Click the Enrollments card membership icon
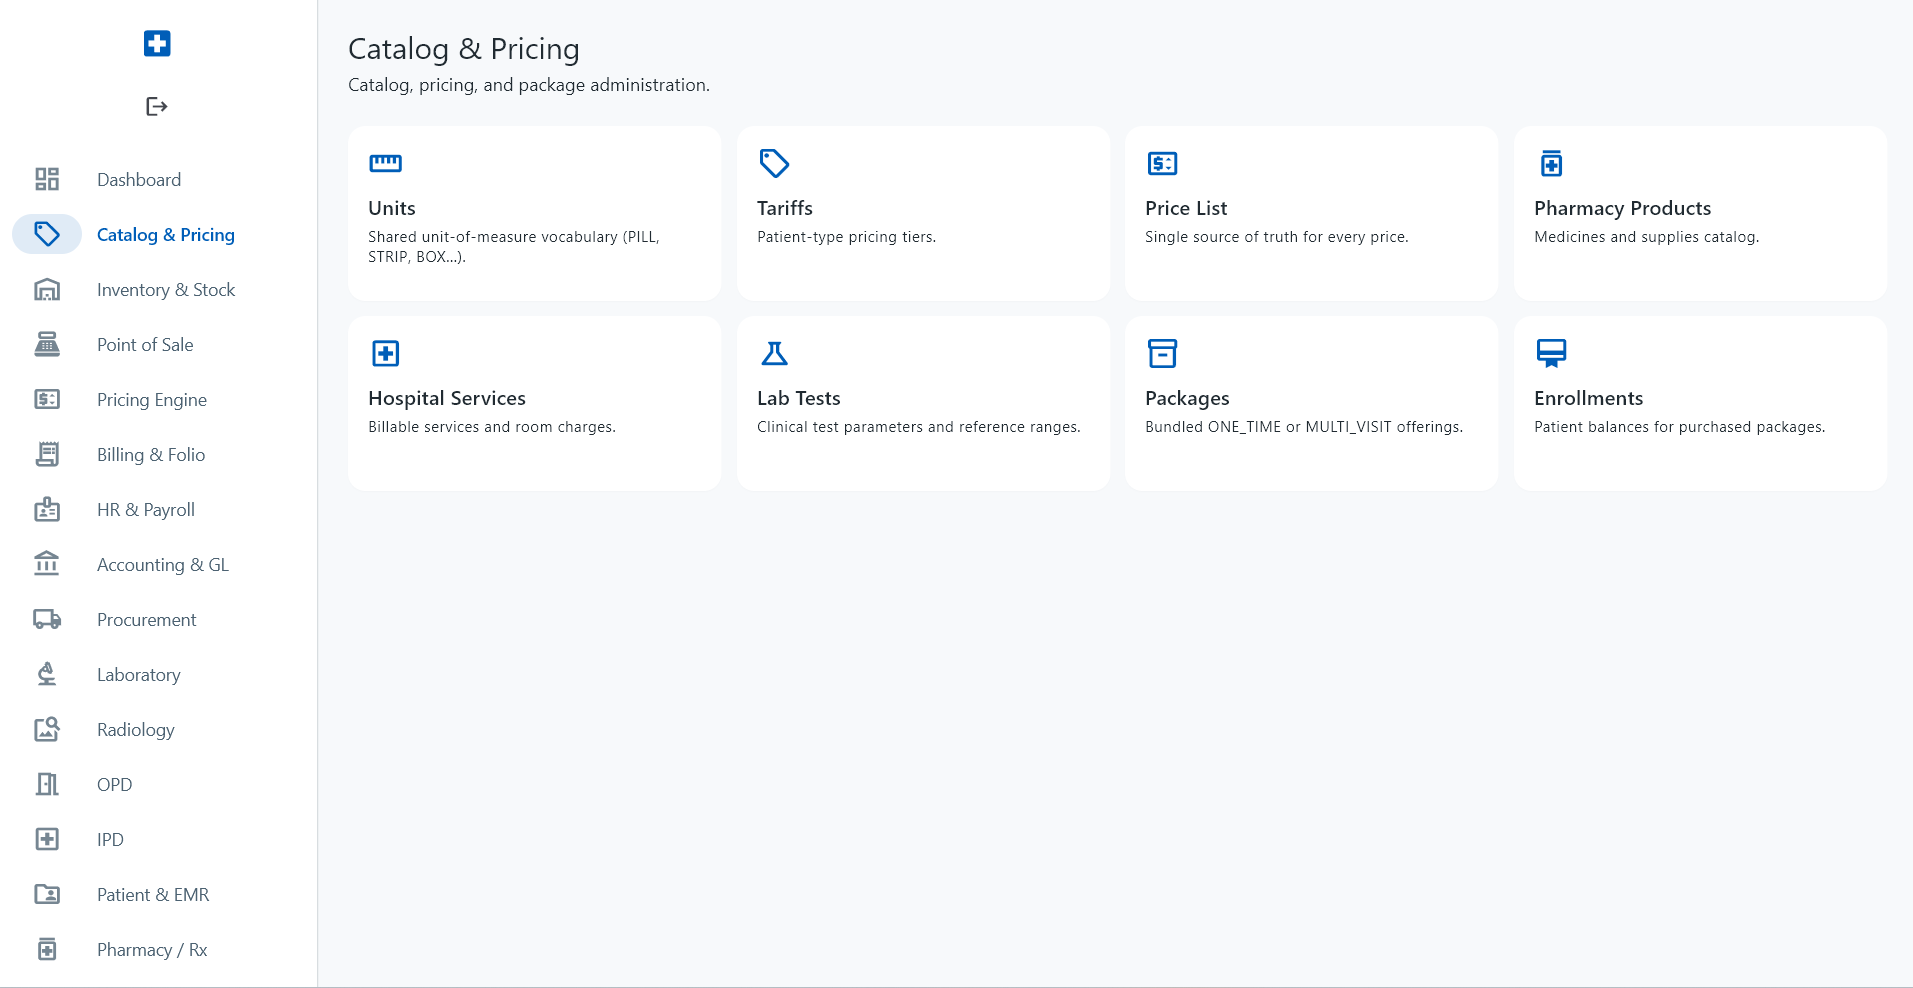The image size is (1913, 988). pos(1551,353)
